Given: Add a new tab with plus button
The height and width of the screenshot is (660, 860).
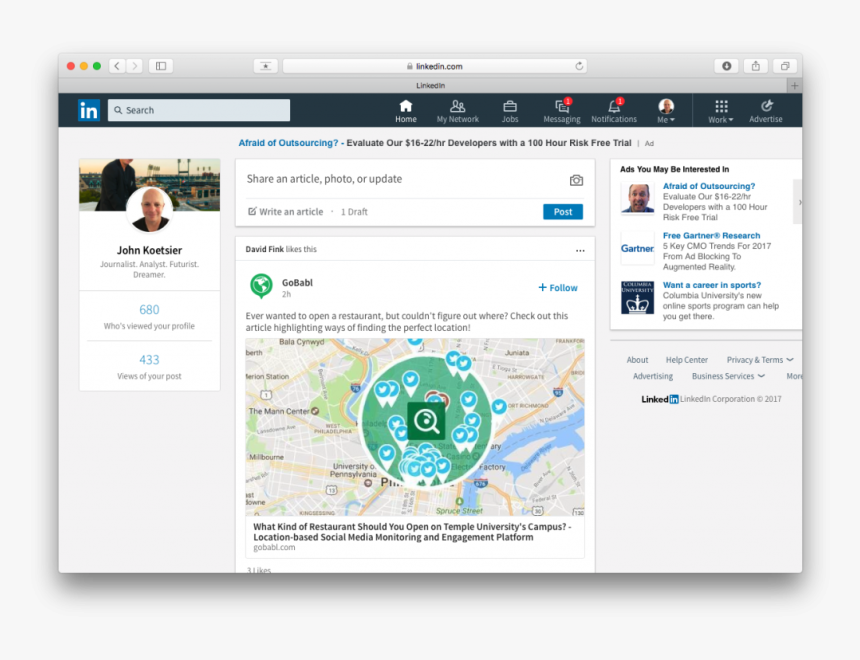Looking at the screenshot, I should coord(794,86).
